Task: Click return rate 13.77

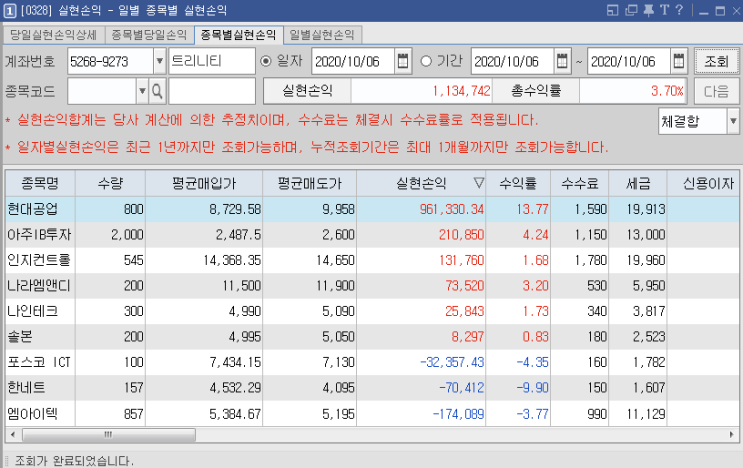Action: tap(533, 209)
